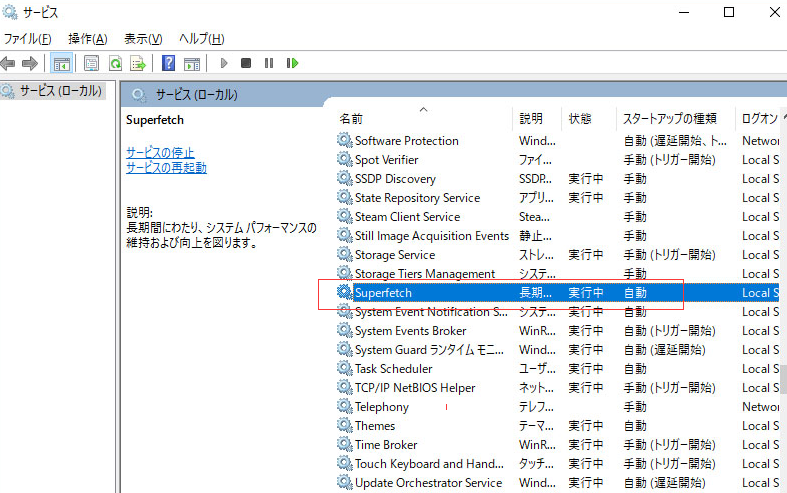This screenshot has height=493, width=787.
Task: Restart the service with the green restart icon
Action: (292, 63)
